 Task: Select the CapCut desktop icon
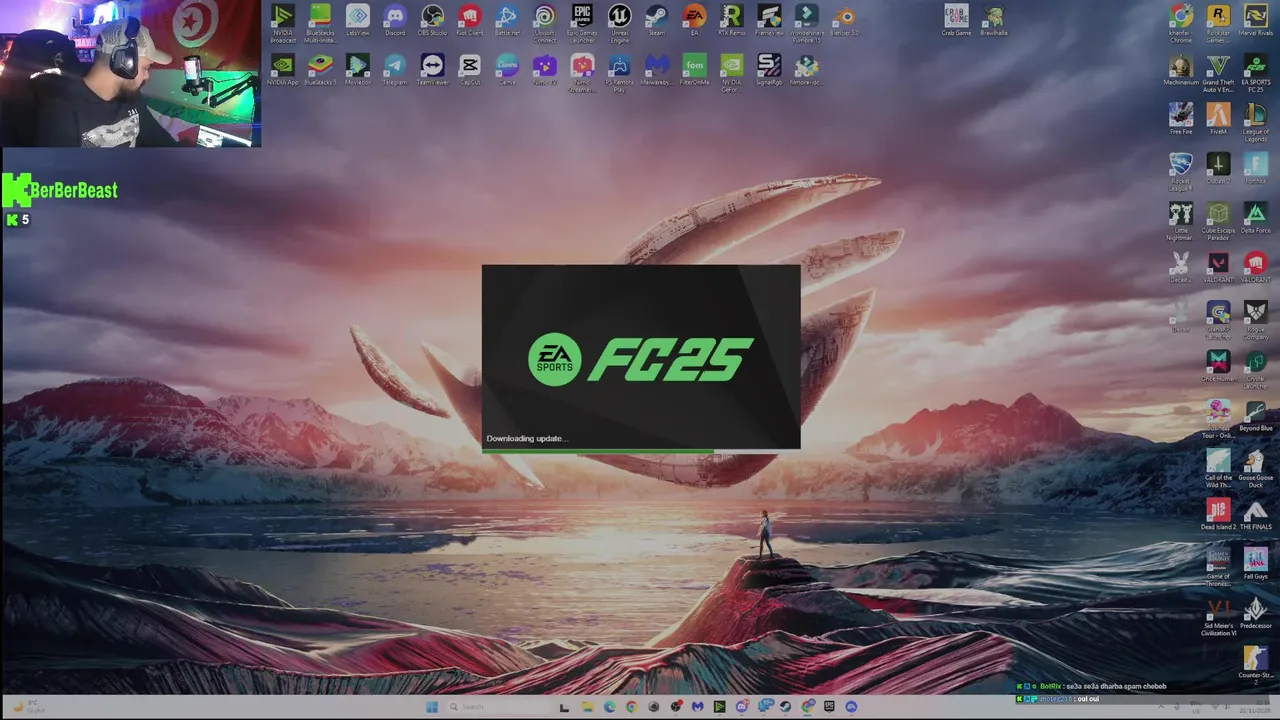(469, 70)
